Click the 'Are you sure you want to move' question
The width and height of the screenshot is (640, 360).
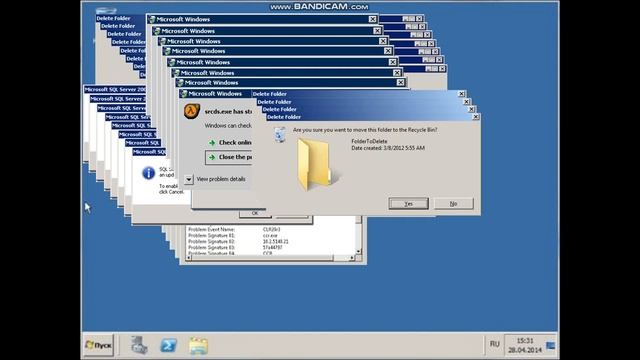pos(365,130)
